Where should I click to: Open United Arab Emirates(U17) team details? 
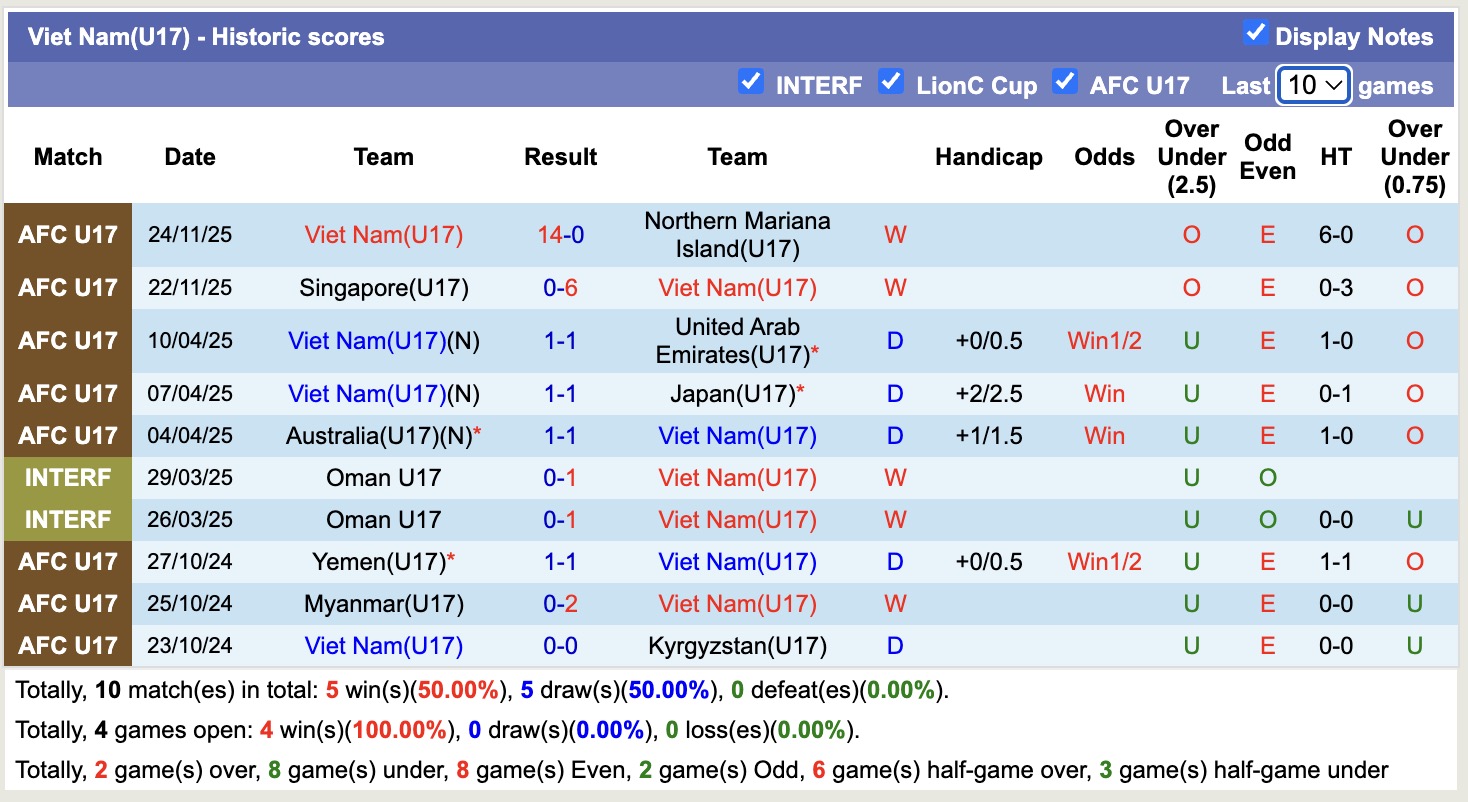click(x=737, y=340)
